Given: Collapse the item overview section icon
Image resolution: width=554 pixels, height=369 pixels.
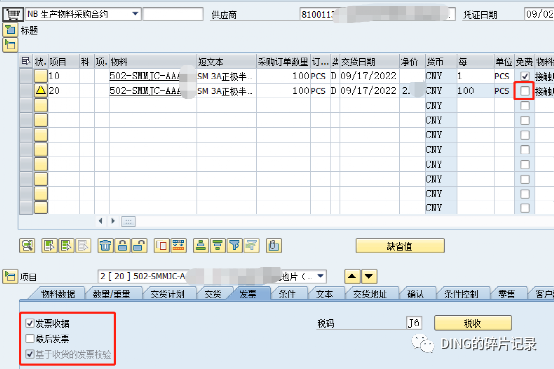Looking at the screenshot, I should coord(10,45).
